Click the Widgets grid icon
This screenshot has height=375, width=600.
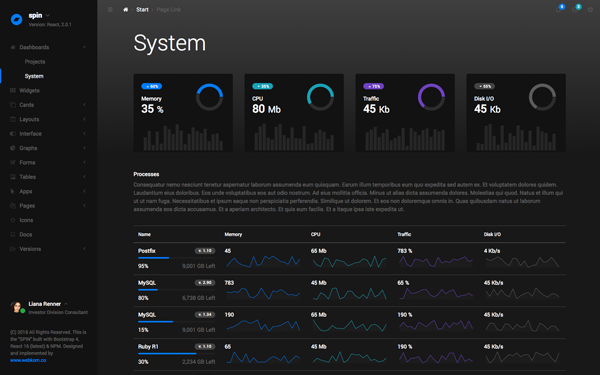tap(13, 91)
